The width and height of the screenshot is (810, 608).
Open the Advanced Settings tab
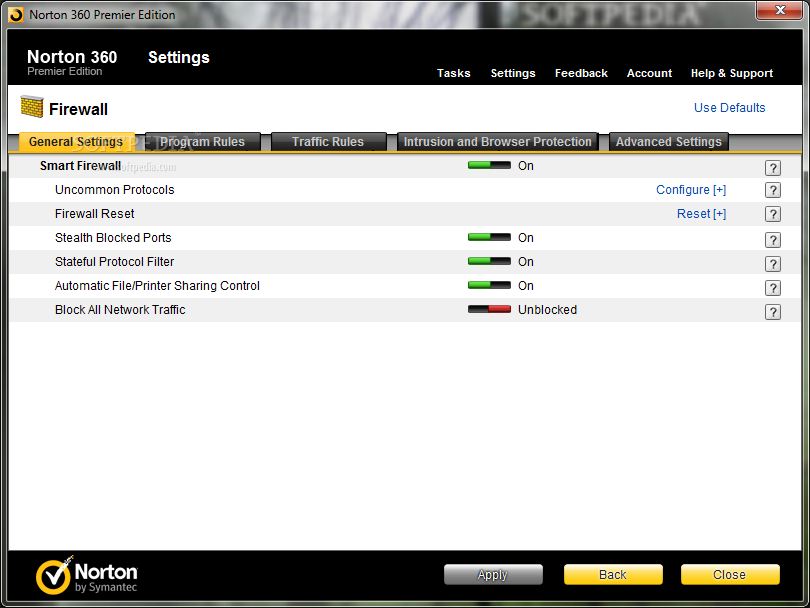(668, 142)
